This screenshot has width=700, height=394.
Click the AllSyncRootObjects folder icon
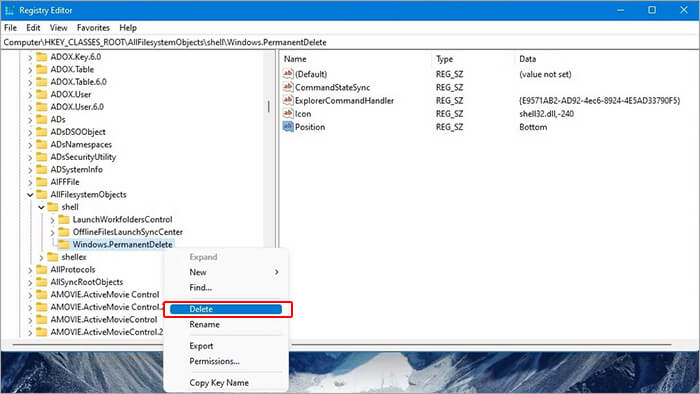[x=42, y=282]
